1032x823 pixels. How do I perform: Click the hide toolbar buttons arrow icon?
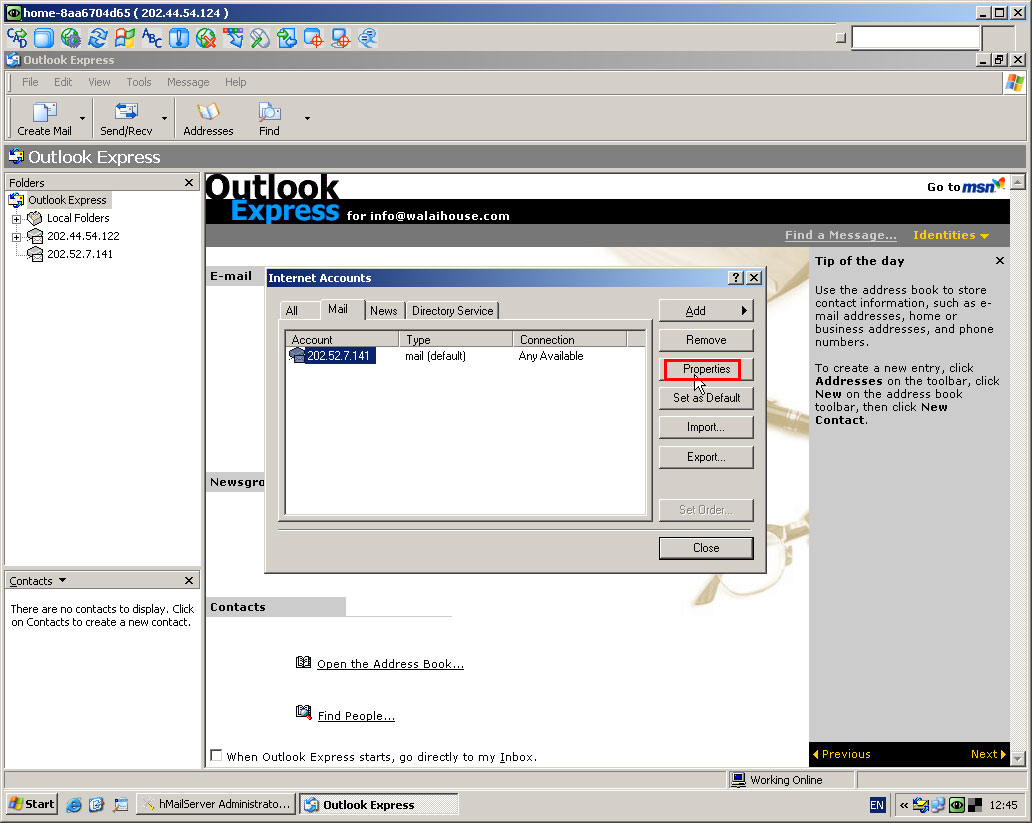(x=233, y=38)
